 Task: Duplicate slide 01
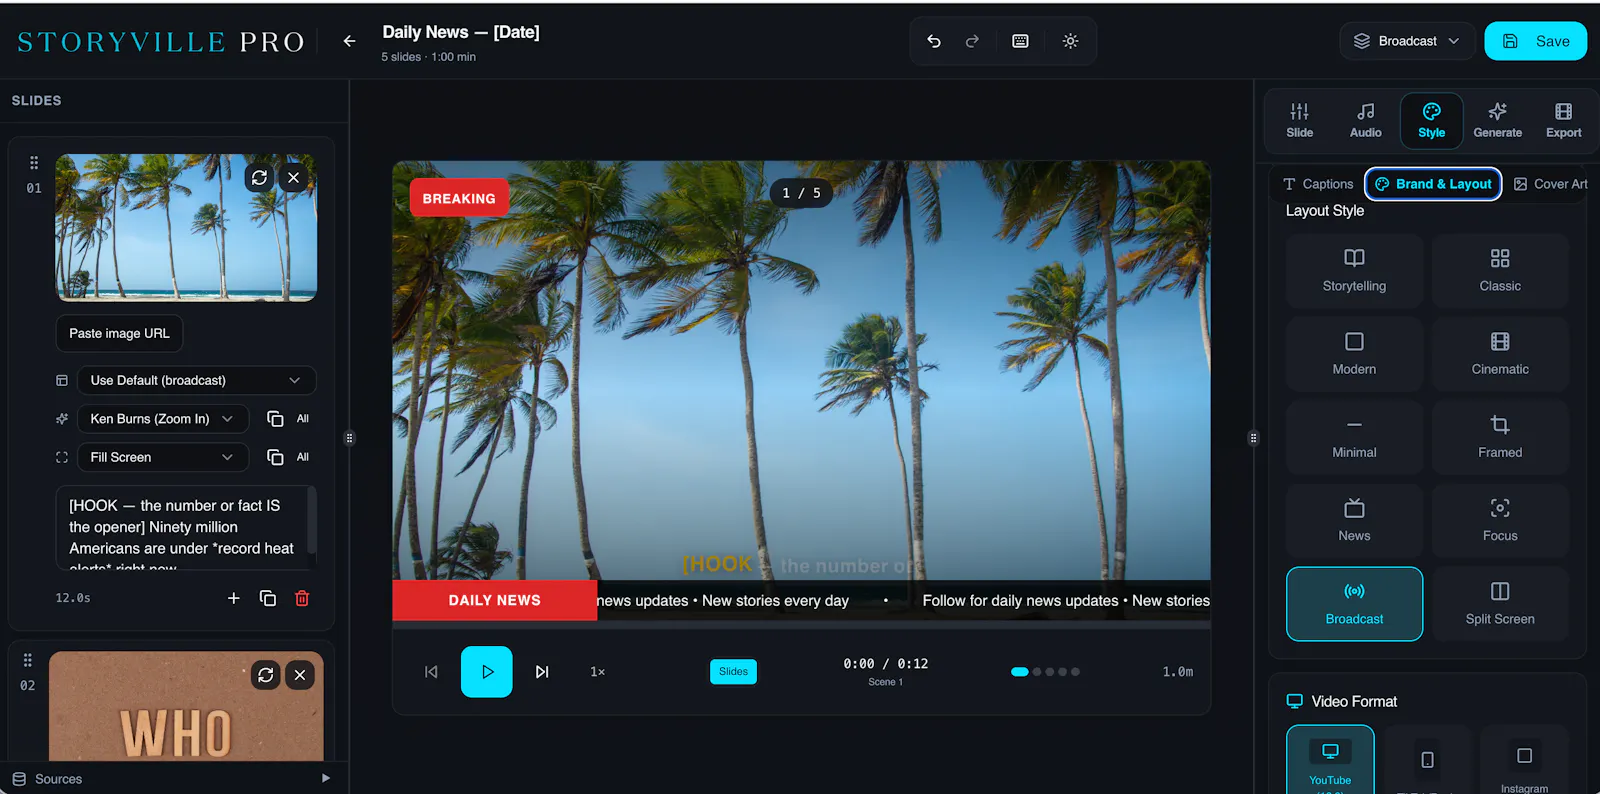(x=267, y=598)
